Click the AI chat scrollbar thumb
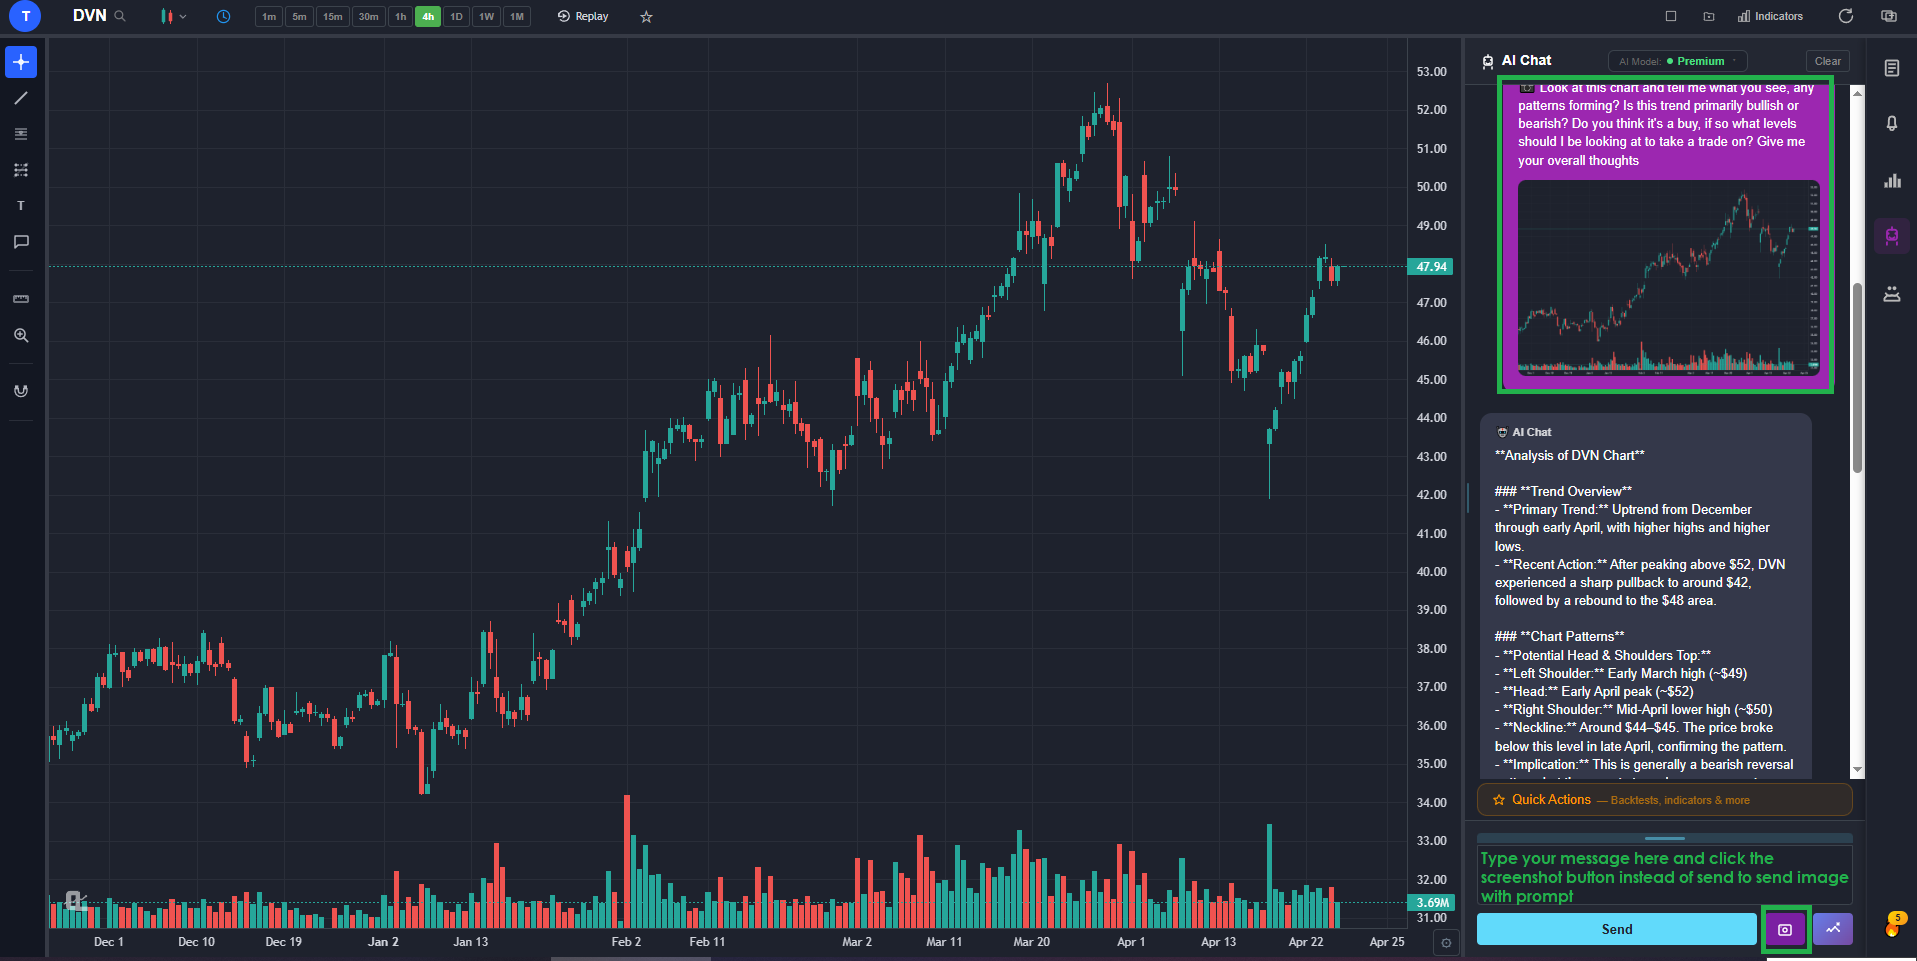The height and width of the screenshot is (961, 1917). 1857,378
